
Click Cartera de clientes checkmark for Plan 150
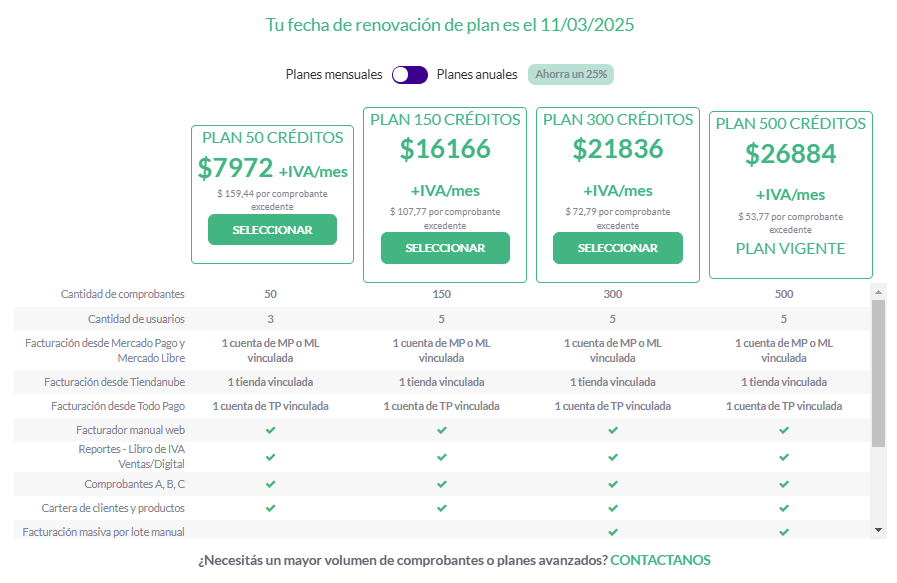pyautogui.click(x=442, y=508)
